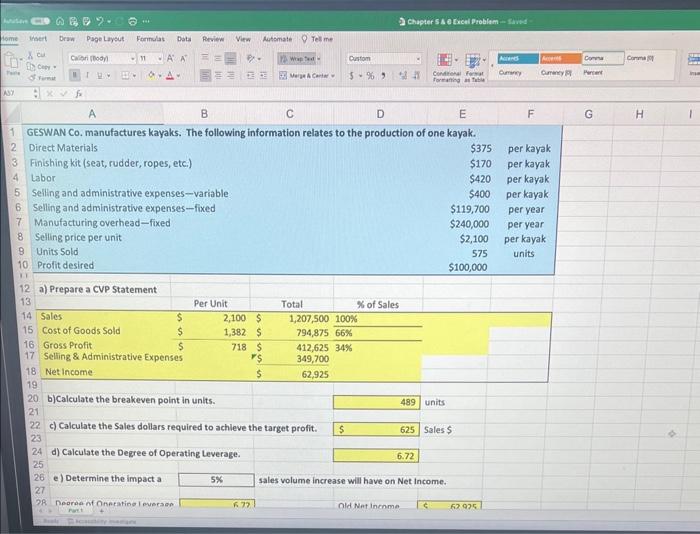Click the Print icon in title bar
Viewport: 700px width, 534px height.
click(x=133, y=21)
